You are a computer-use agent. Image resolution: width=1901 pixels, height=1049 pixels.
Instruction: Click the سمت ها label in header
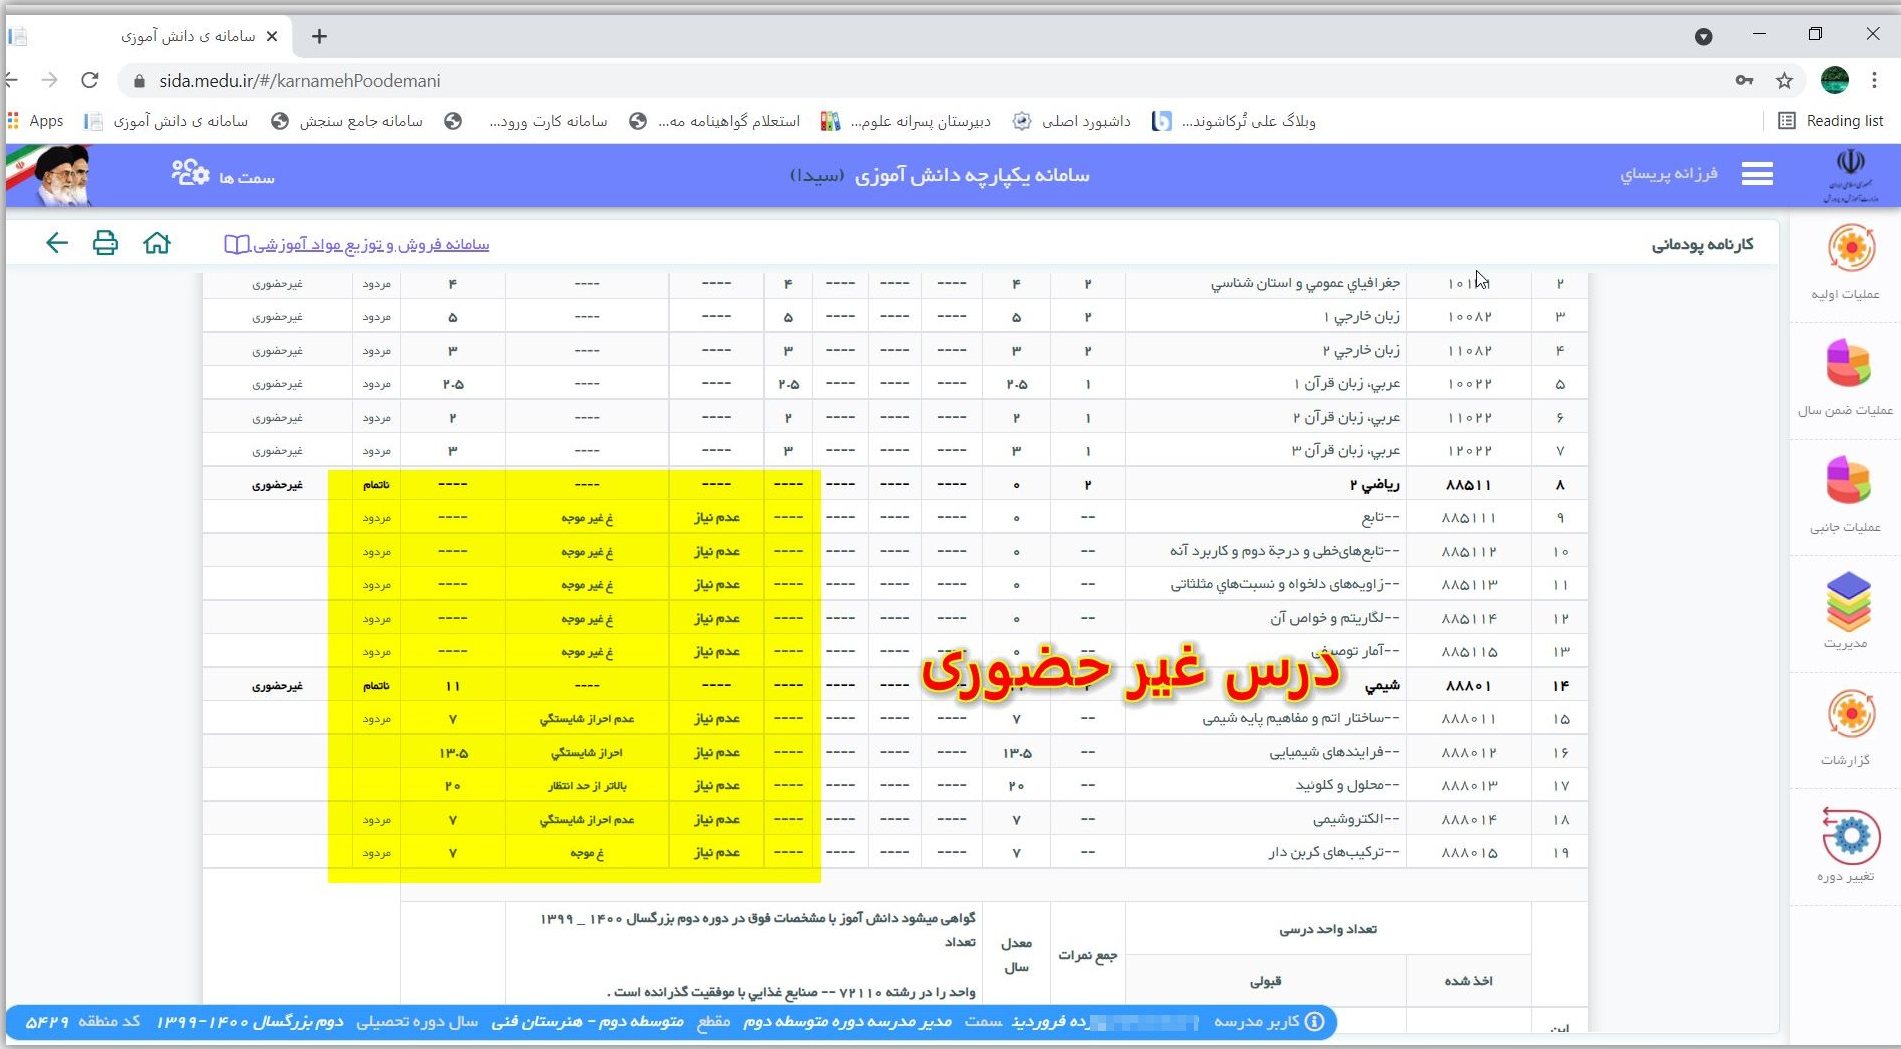tap(247, 177)
